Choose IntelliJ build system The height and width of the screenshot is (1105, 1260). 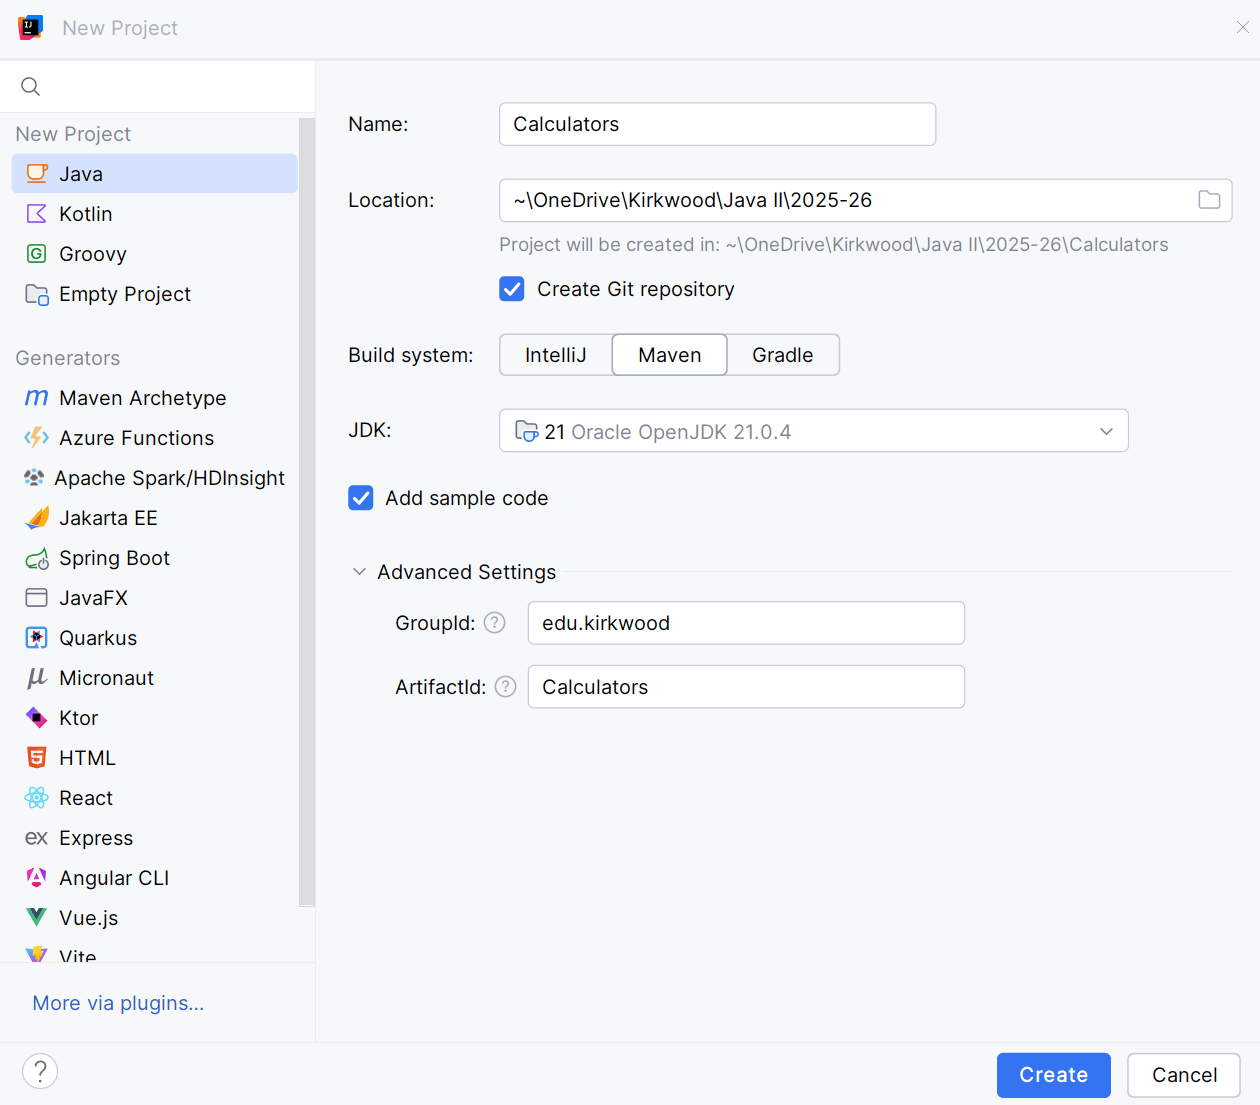[x=556, y=355]
